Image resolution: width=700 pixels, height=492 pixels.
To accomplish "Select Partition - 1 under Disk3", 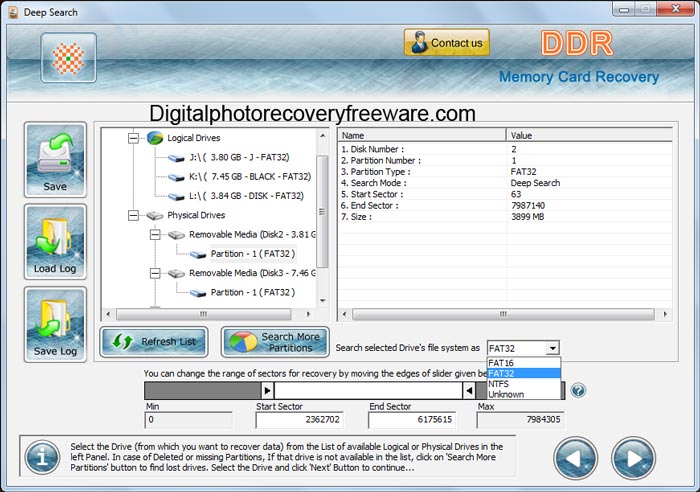I will pos(253,292).
